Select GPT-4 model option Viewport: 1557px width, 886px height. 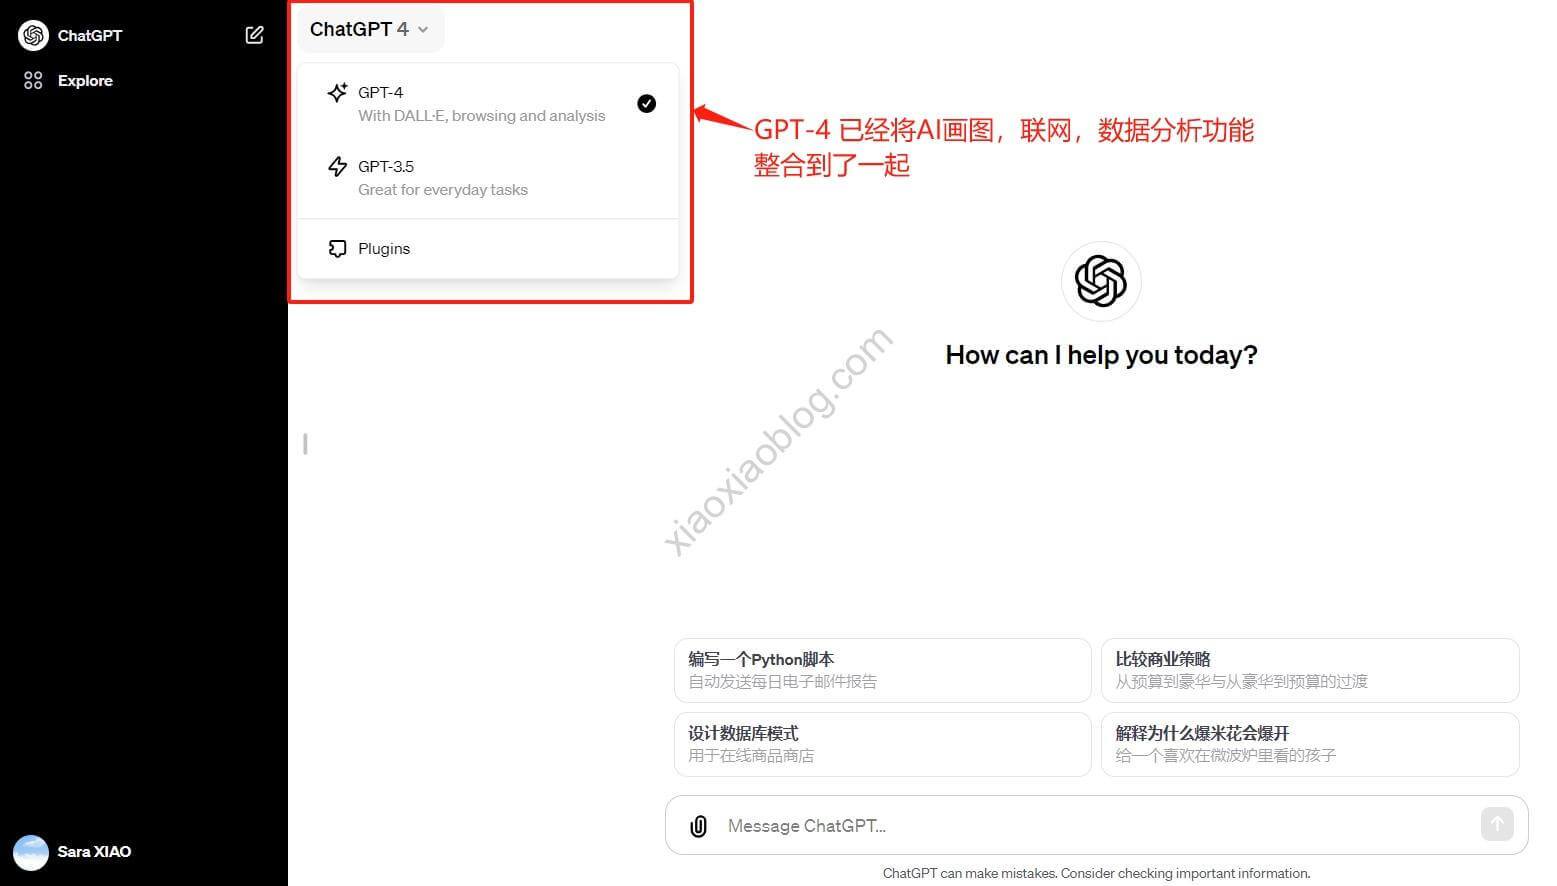coord(488,103)
